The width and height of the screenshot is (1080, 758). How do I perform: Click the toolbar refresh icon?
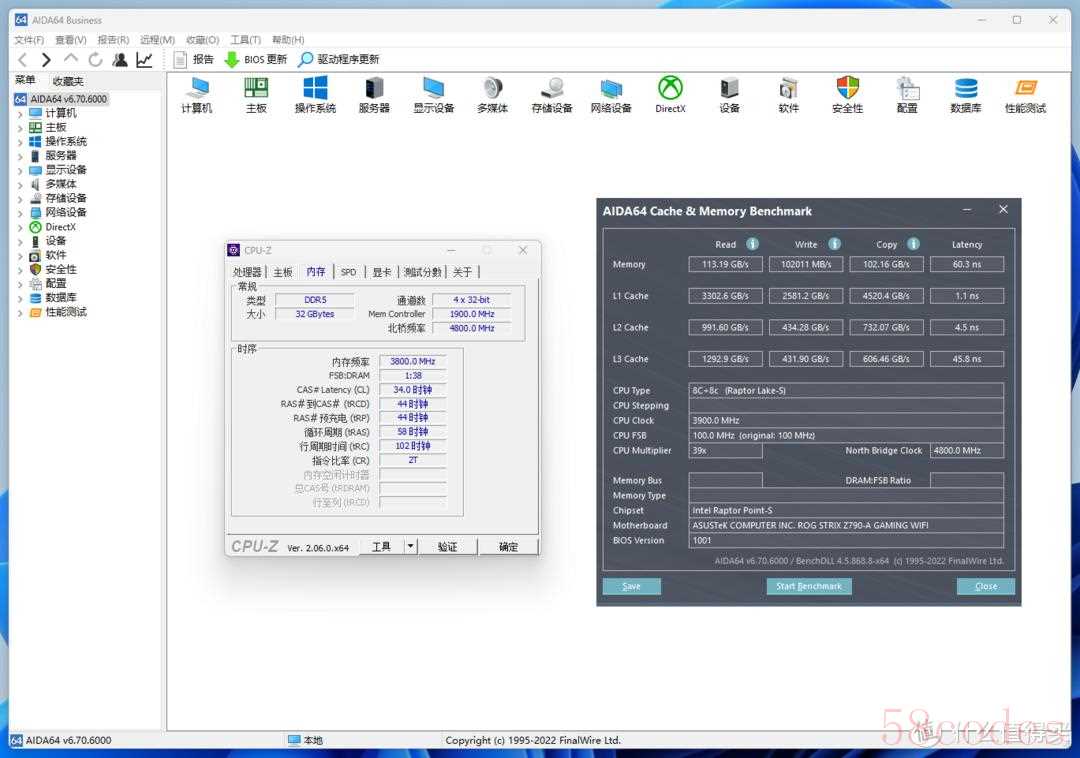[x=95, y=60]
